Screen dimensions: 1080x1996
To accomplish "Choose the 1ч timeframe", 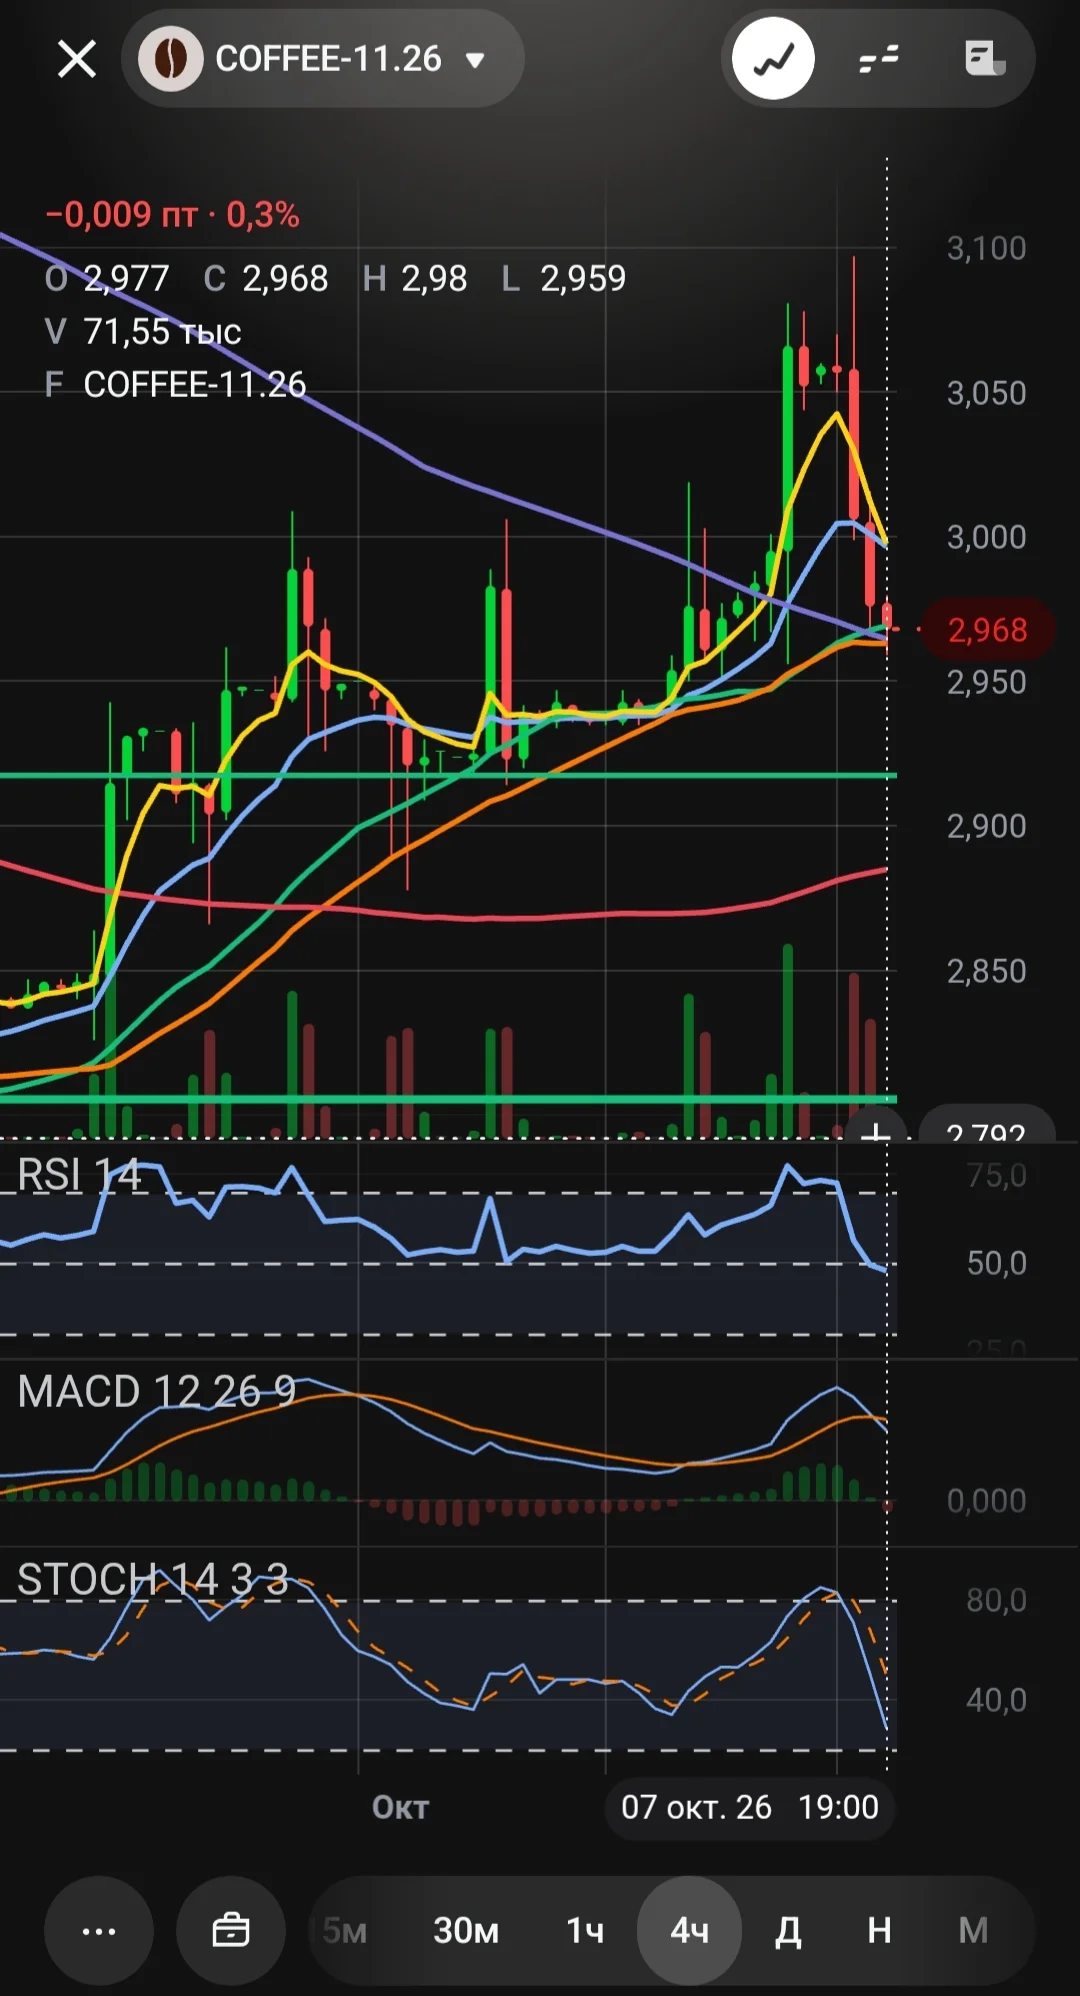I will pyautogui.click(x=585, y=1931).
